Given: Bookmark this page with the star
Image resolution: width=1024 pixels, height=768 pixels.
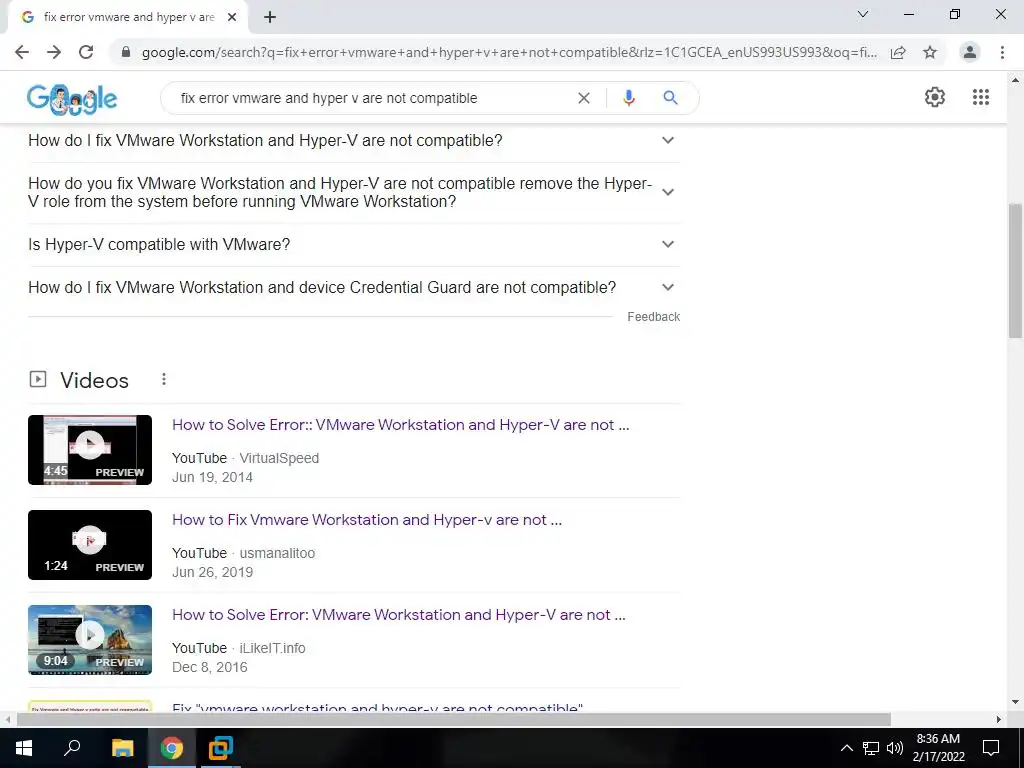Looking at the screenshot, I should pos(930,52).
